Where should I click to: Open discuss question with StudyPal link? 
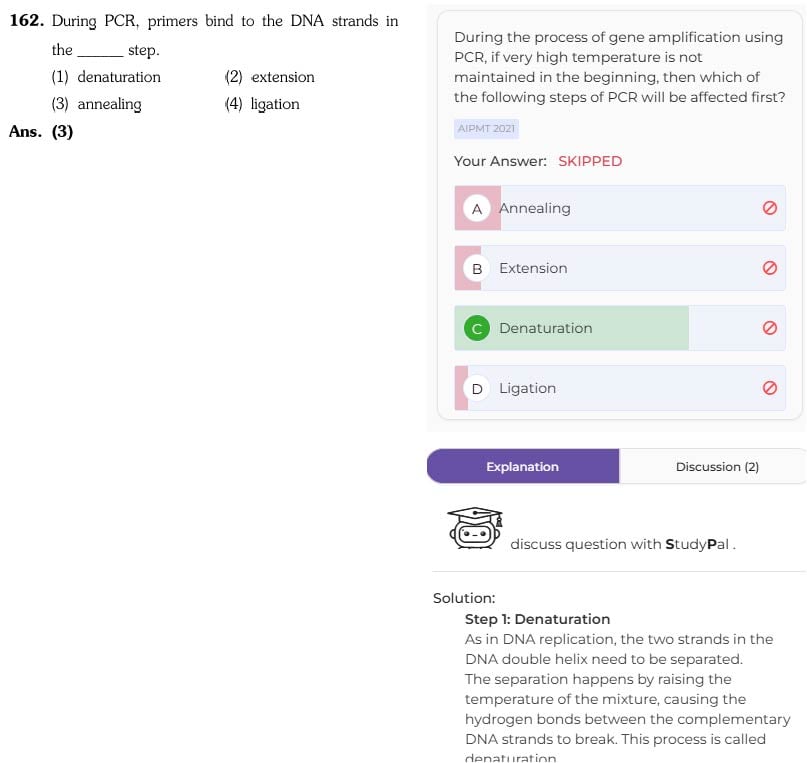tap(623, 544)
